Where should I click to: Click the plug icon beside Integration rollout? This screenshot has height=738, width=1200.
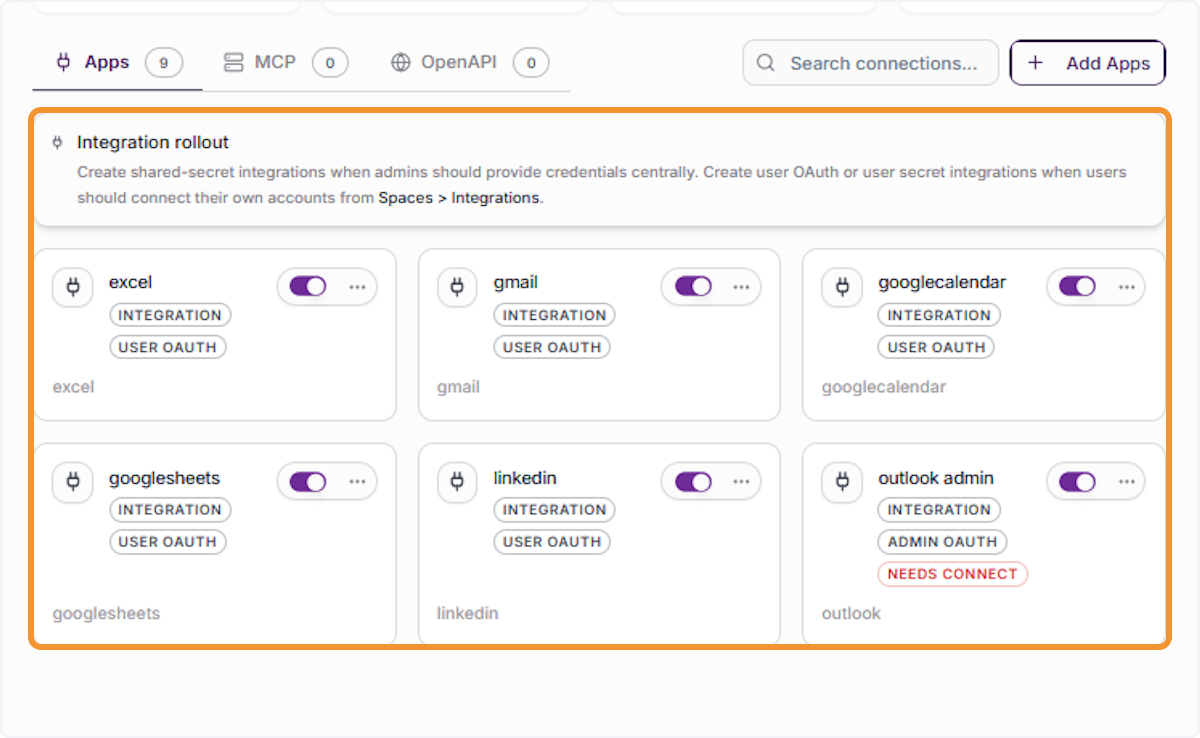57,143
